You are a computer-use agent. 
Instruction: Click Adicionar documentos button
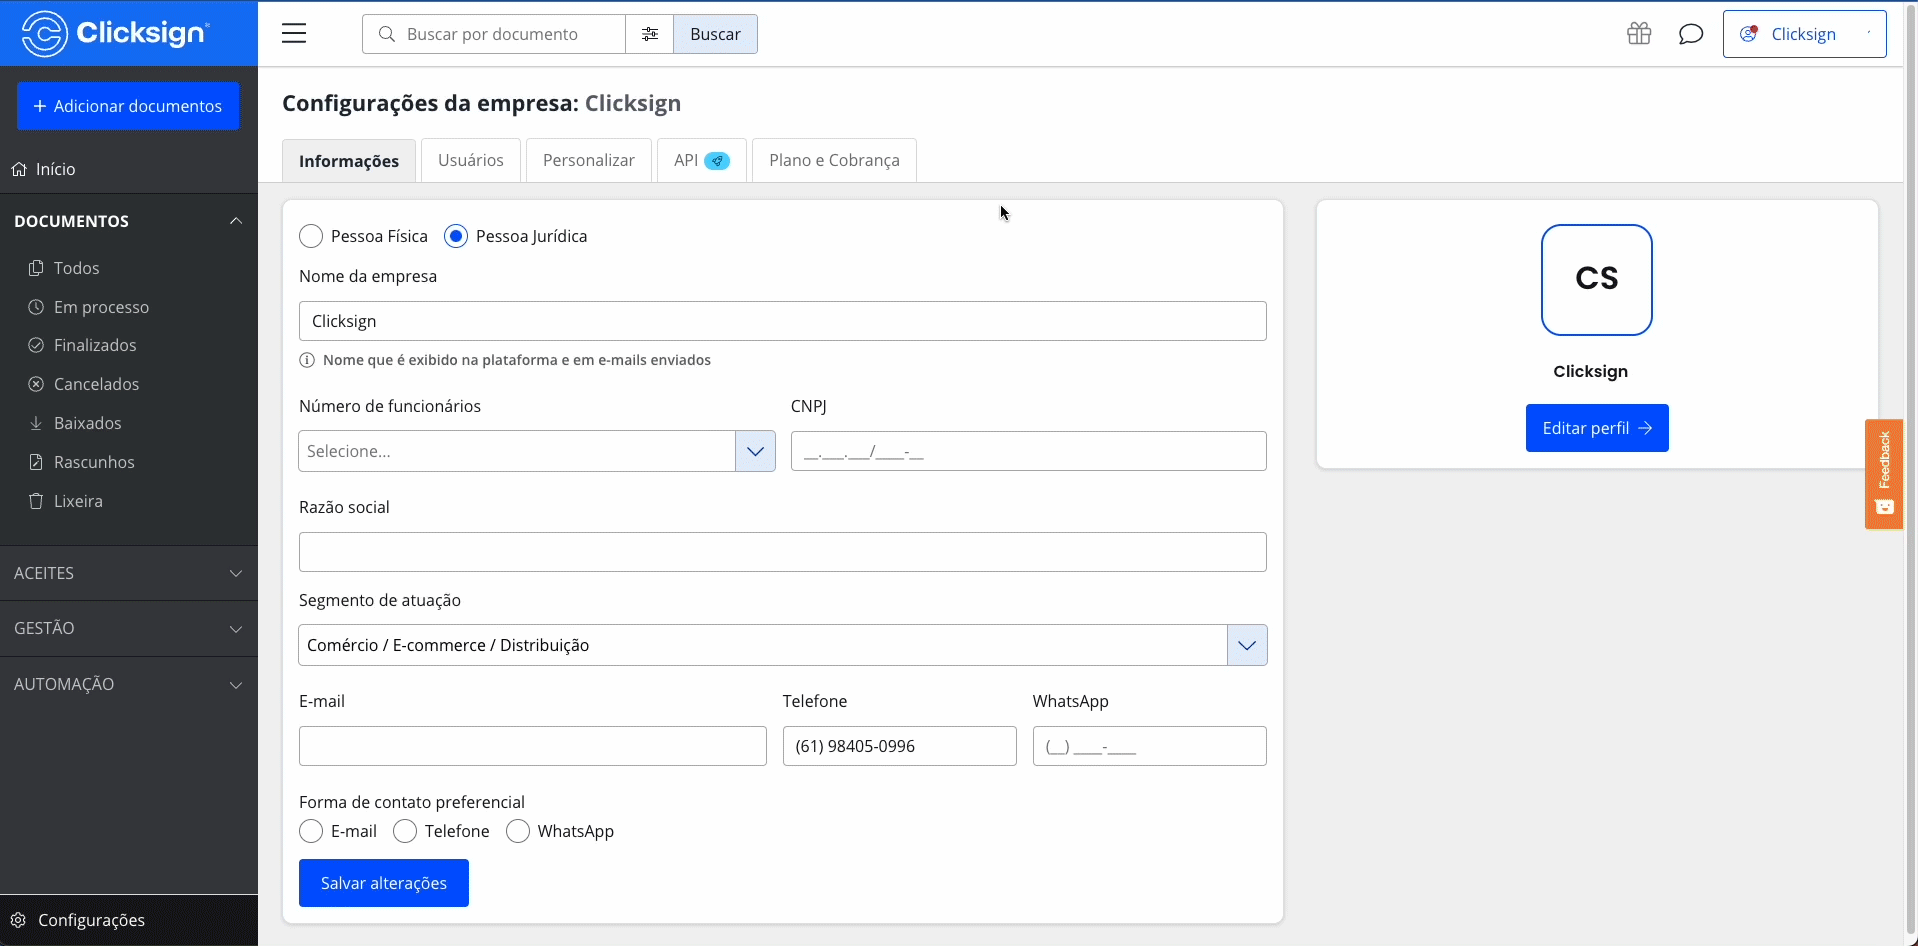pyautogui.click(x=128, y=106)
